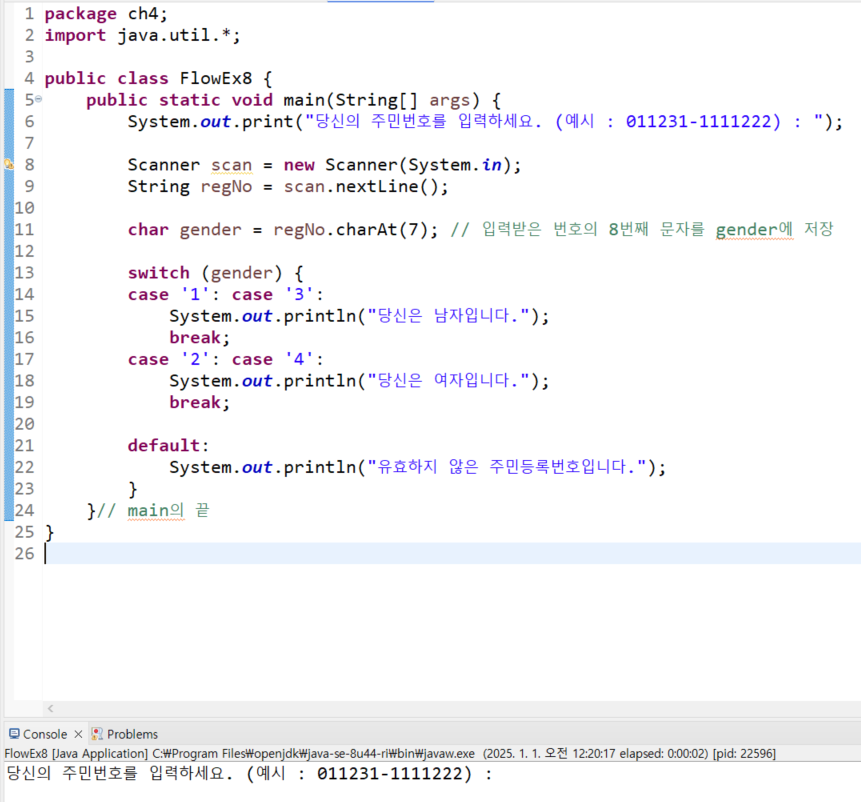This screenshot has height=802, width=861.
Task: Click the underlined 'gender에' word in line 11 comment
Action: (754, 229)
